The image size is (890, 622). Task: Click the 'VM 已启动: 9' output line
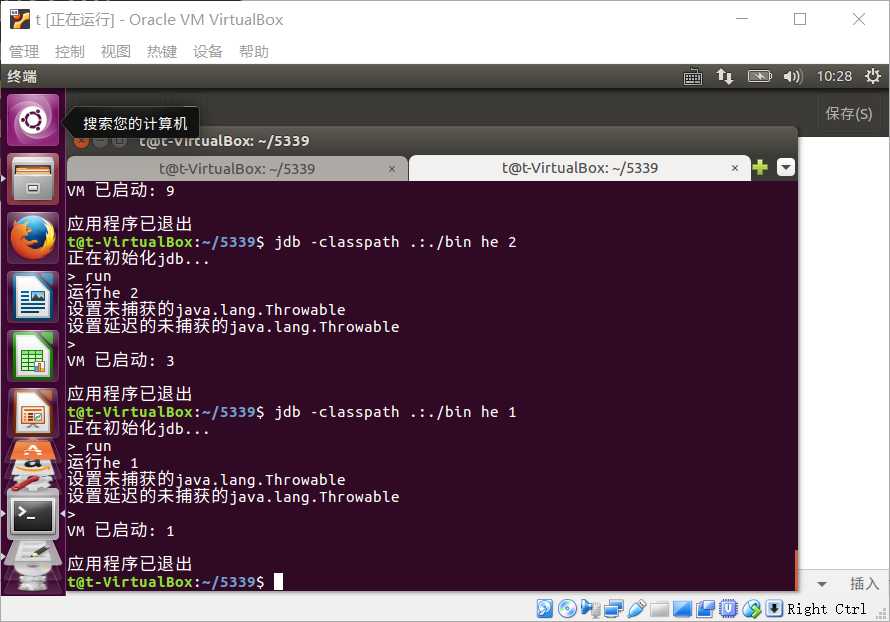click(x=121, y=191)
